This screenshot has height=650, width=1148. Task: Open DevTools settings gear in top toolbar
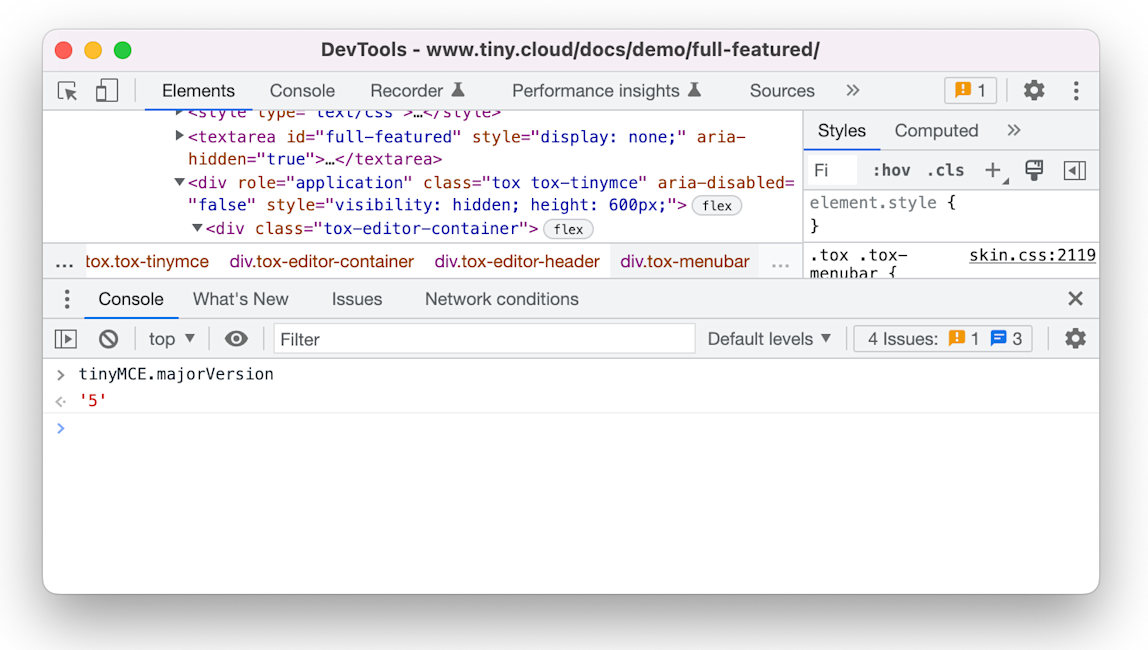click(x=1034, y=91)
